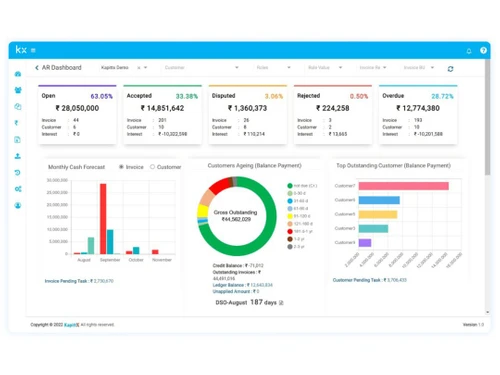Expand the Kapittx Demo company dropdown
This screenshot has height=375, width=500.
145,68
